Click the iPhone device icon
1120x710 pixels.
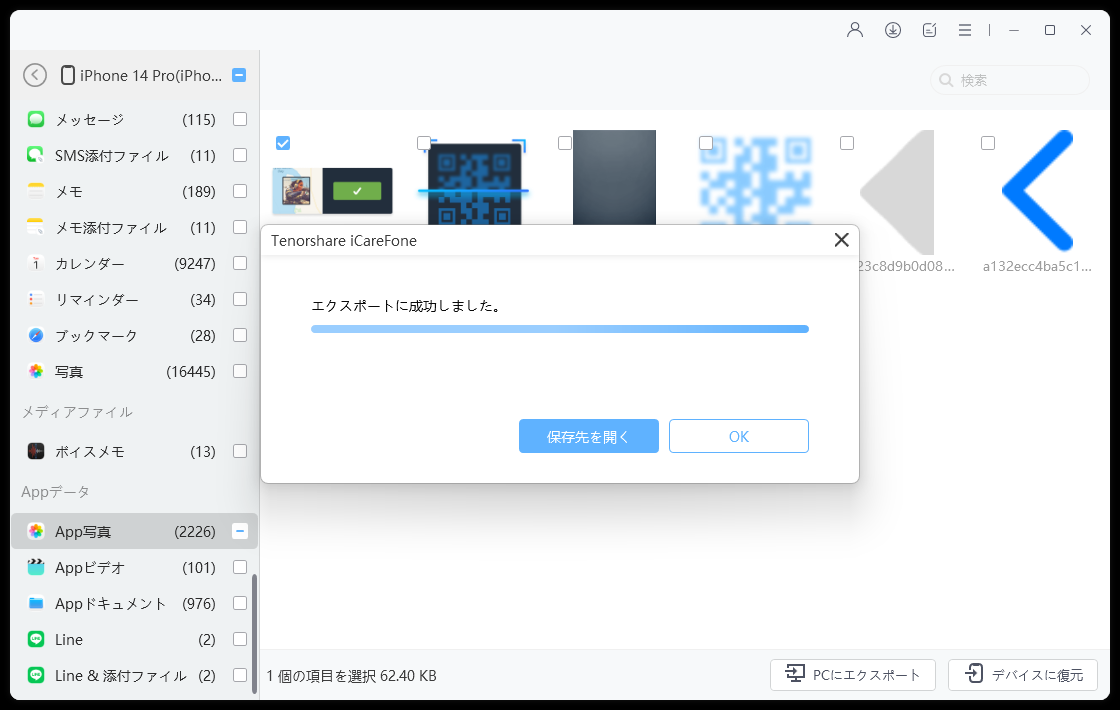(68, 75)
